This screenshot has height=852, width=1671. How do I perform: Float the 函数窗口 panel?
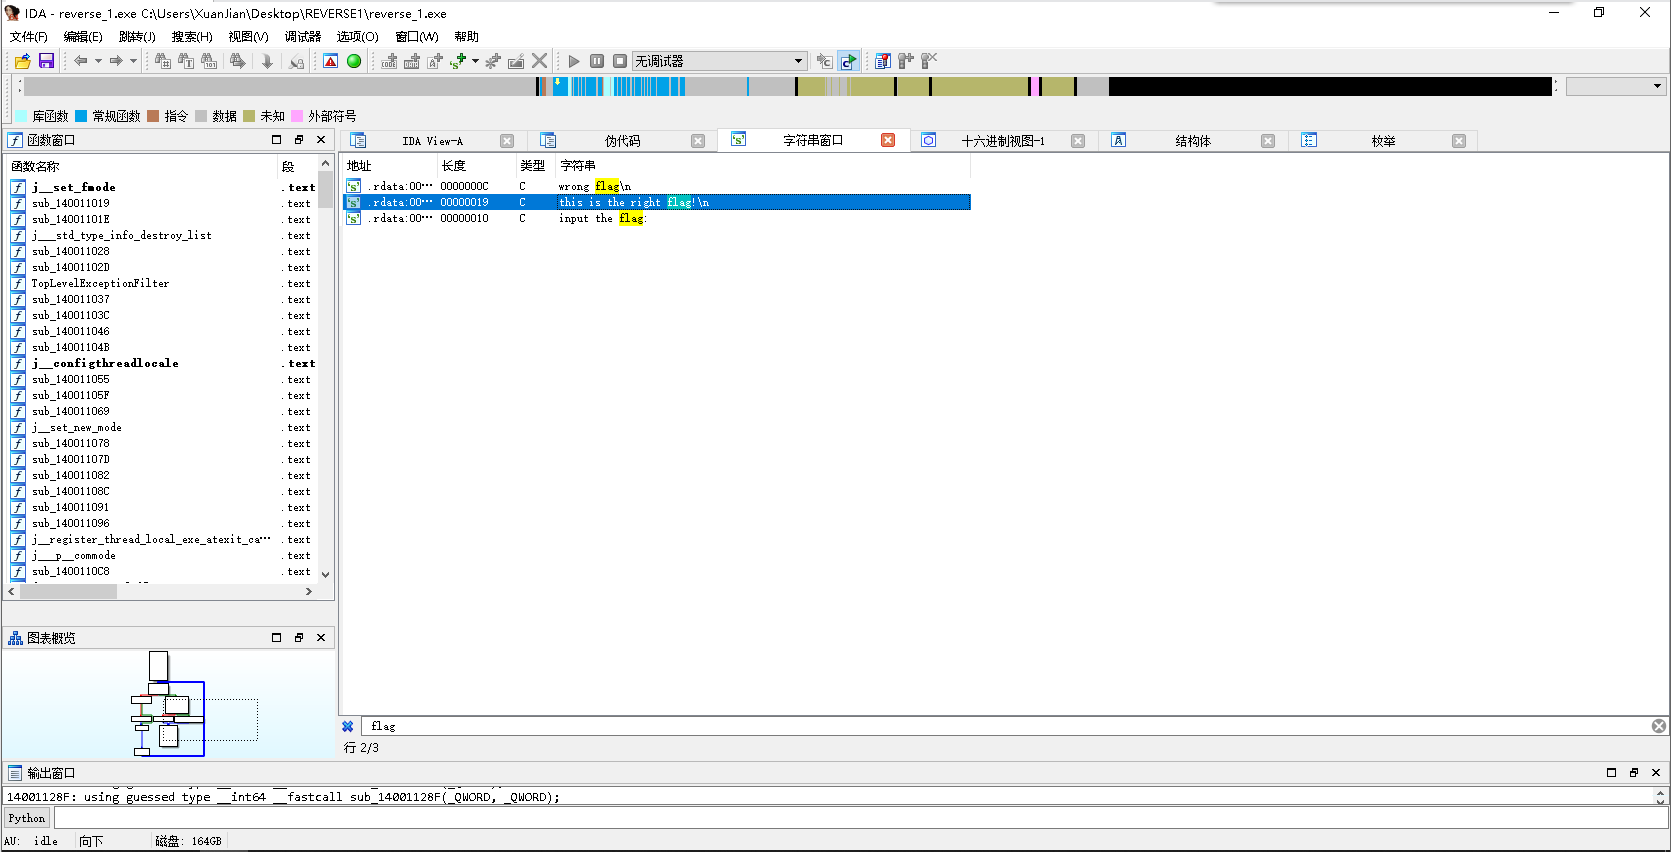click(x=299, y=140)
